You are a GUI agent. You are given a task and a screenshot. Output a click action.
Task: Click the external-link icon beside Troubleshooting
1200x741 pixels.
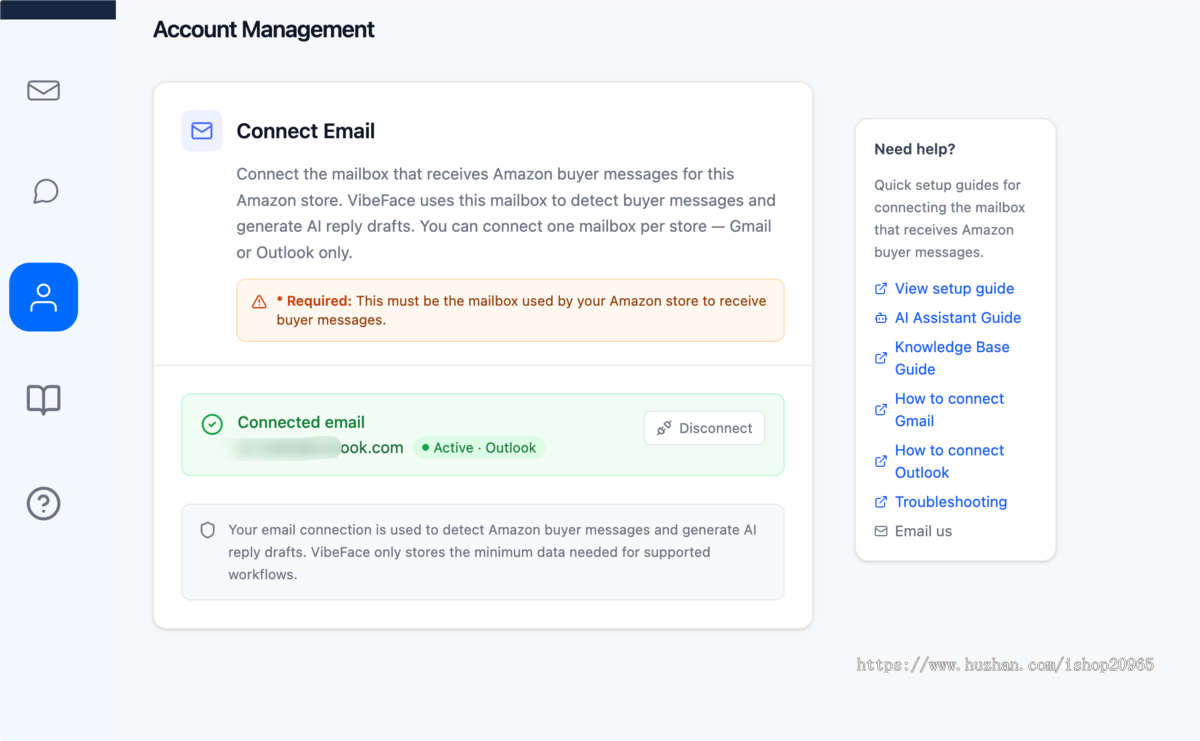click(881, 502)
